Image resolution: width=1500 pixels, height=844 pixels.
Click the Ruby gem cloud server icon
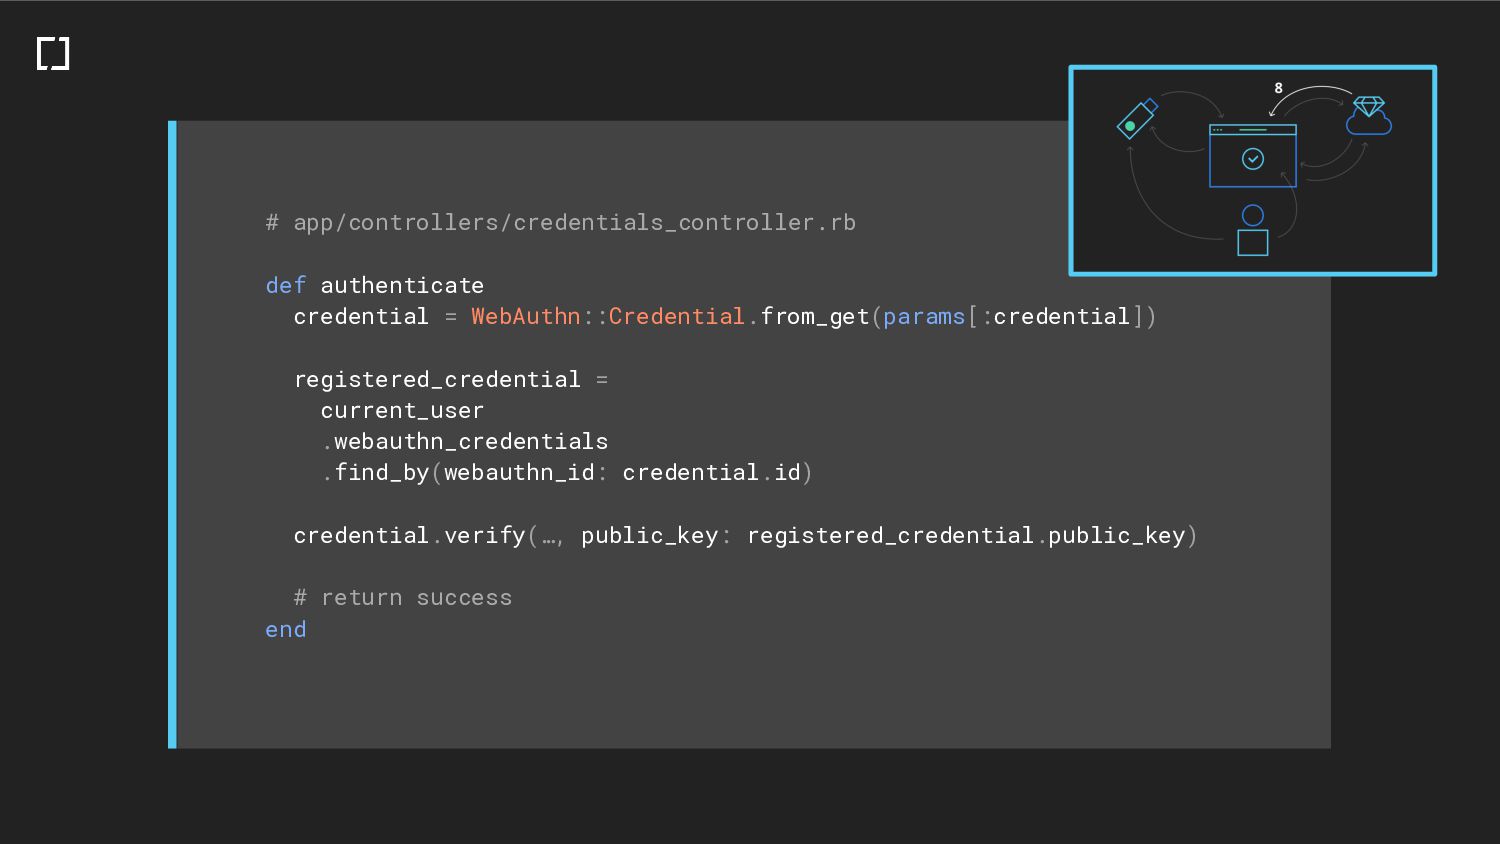[1369, 115]
